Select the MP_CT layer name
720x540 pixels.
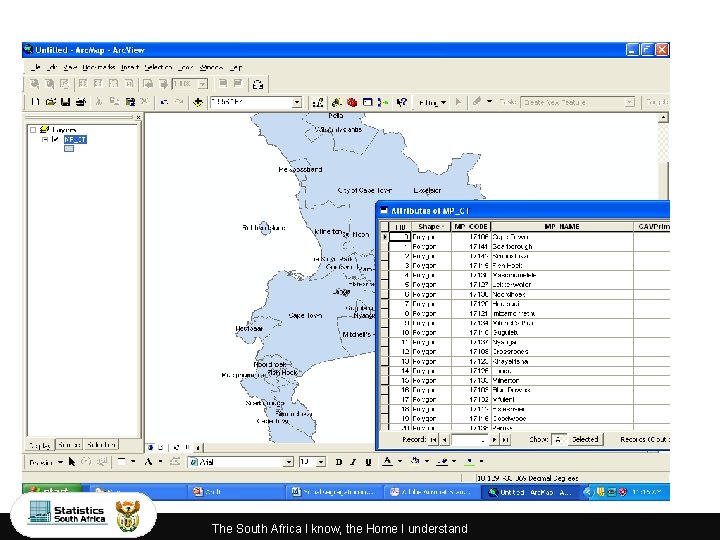[75, 139]
